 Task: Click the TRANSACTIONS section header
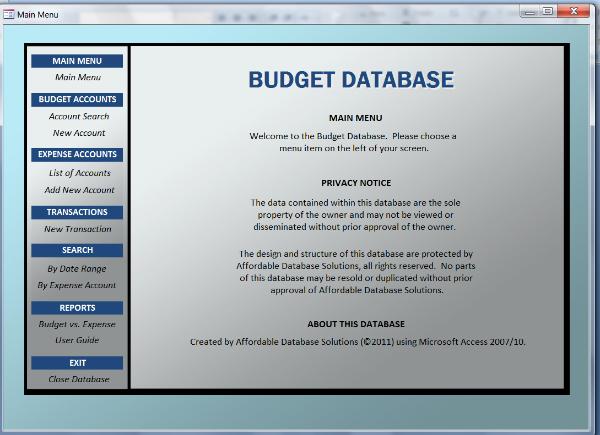[77, 212]
